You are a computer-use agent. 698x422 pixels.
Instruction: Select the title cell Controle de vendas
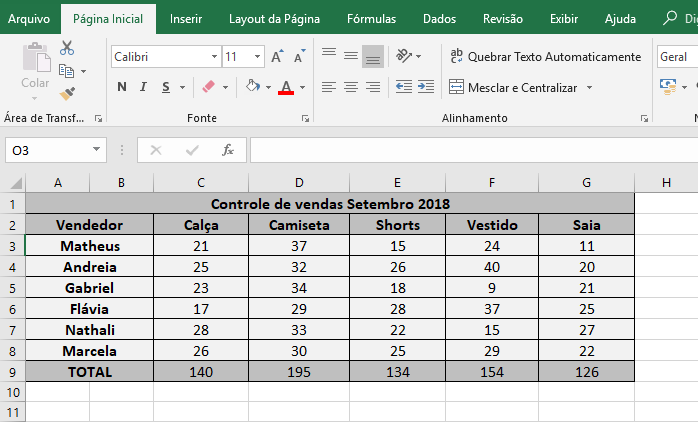[330, 203]
